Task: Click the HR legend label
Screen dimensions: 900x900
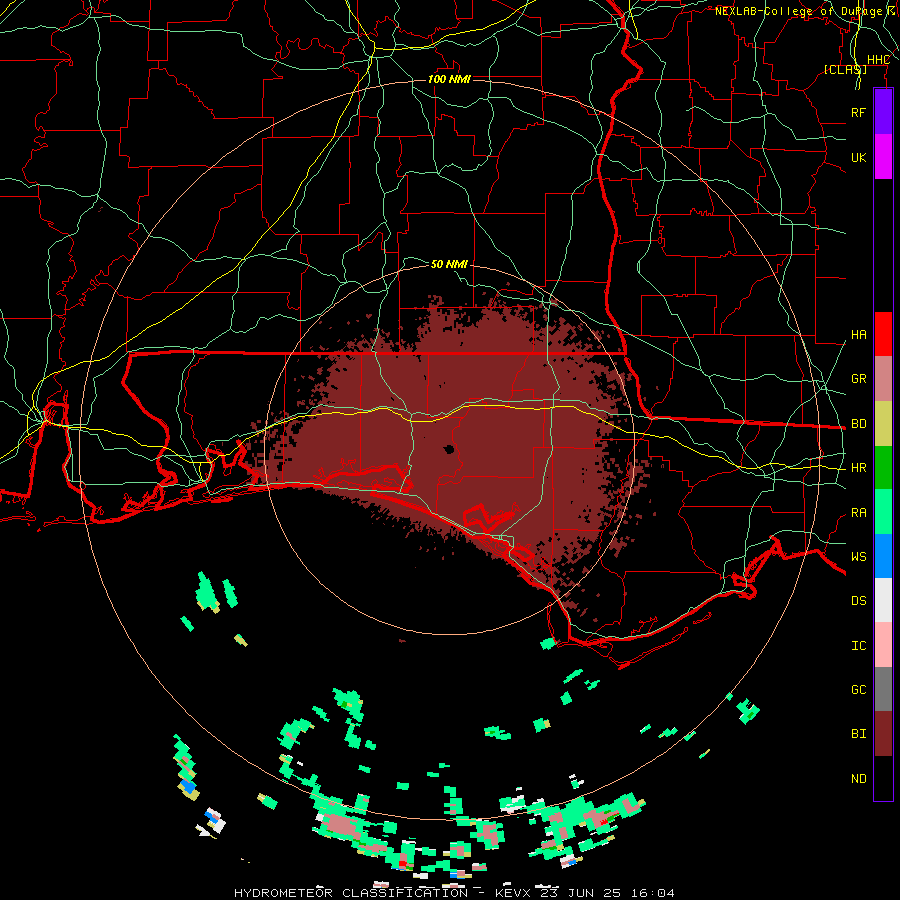Action: 859,467
